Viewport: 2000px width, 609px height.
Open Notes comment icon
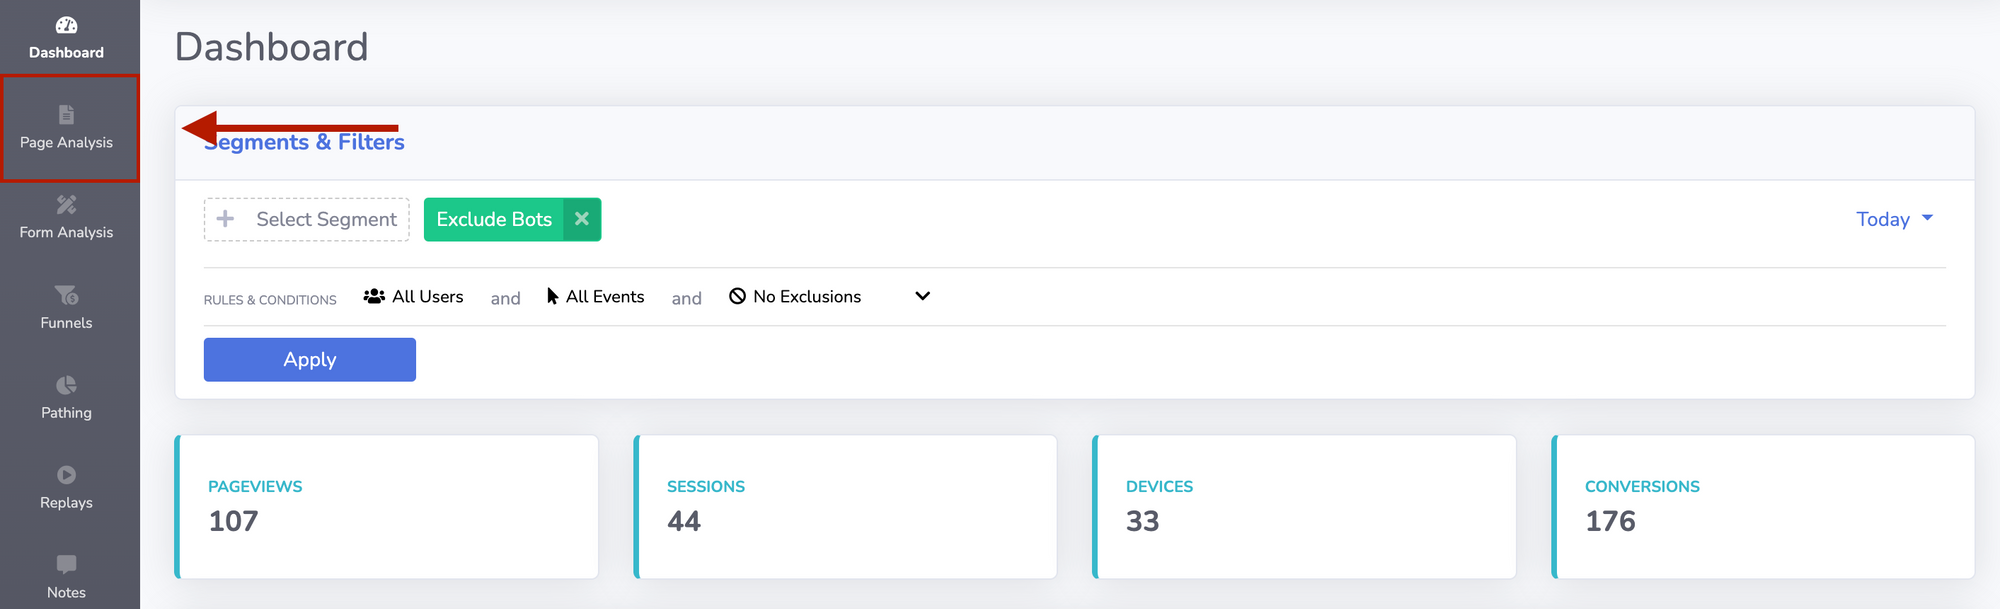pos(66,564)
